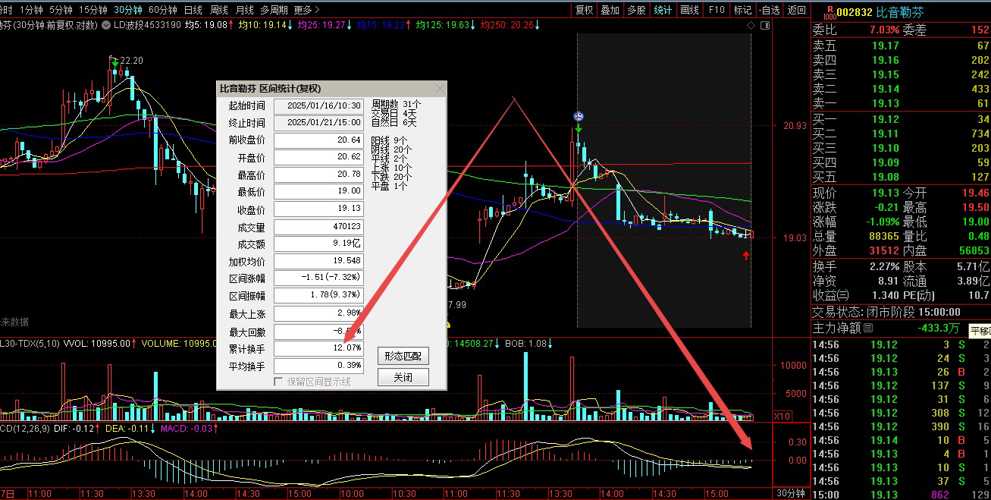This screenshot has width=991, height=500.
Task: Expand the 更多 periods dropdown
Action: tap(307, 10)
